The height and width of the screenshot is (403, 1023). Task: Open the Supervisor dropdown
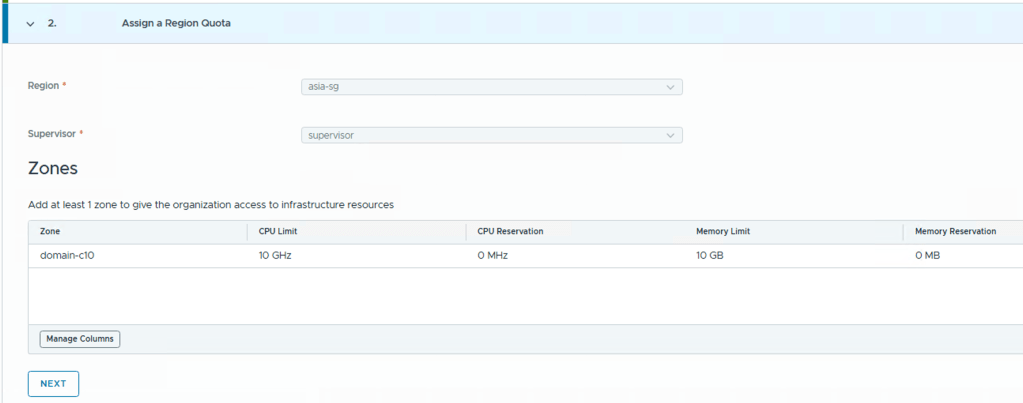tap(491, 135)
